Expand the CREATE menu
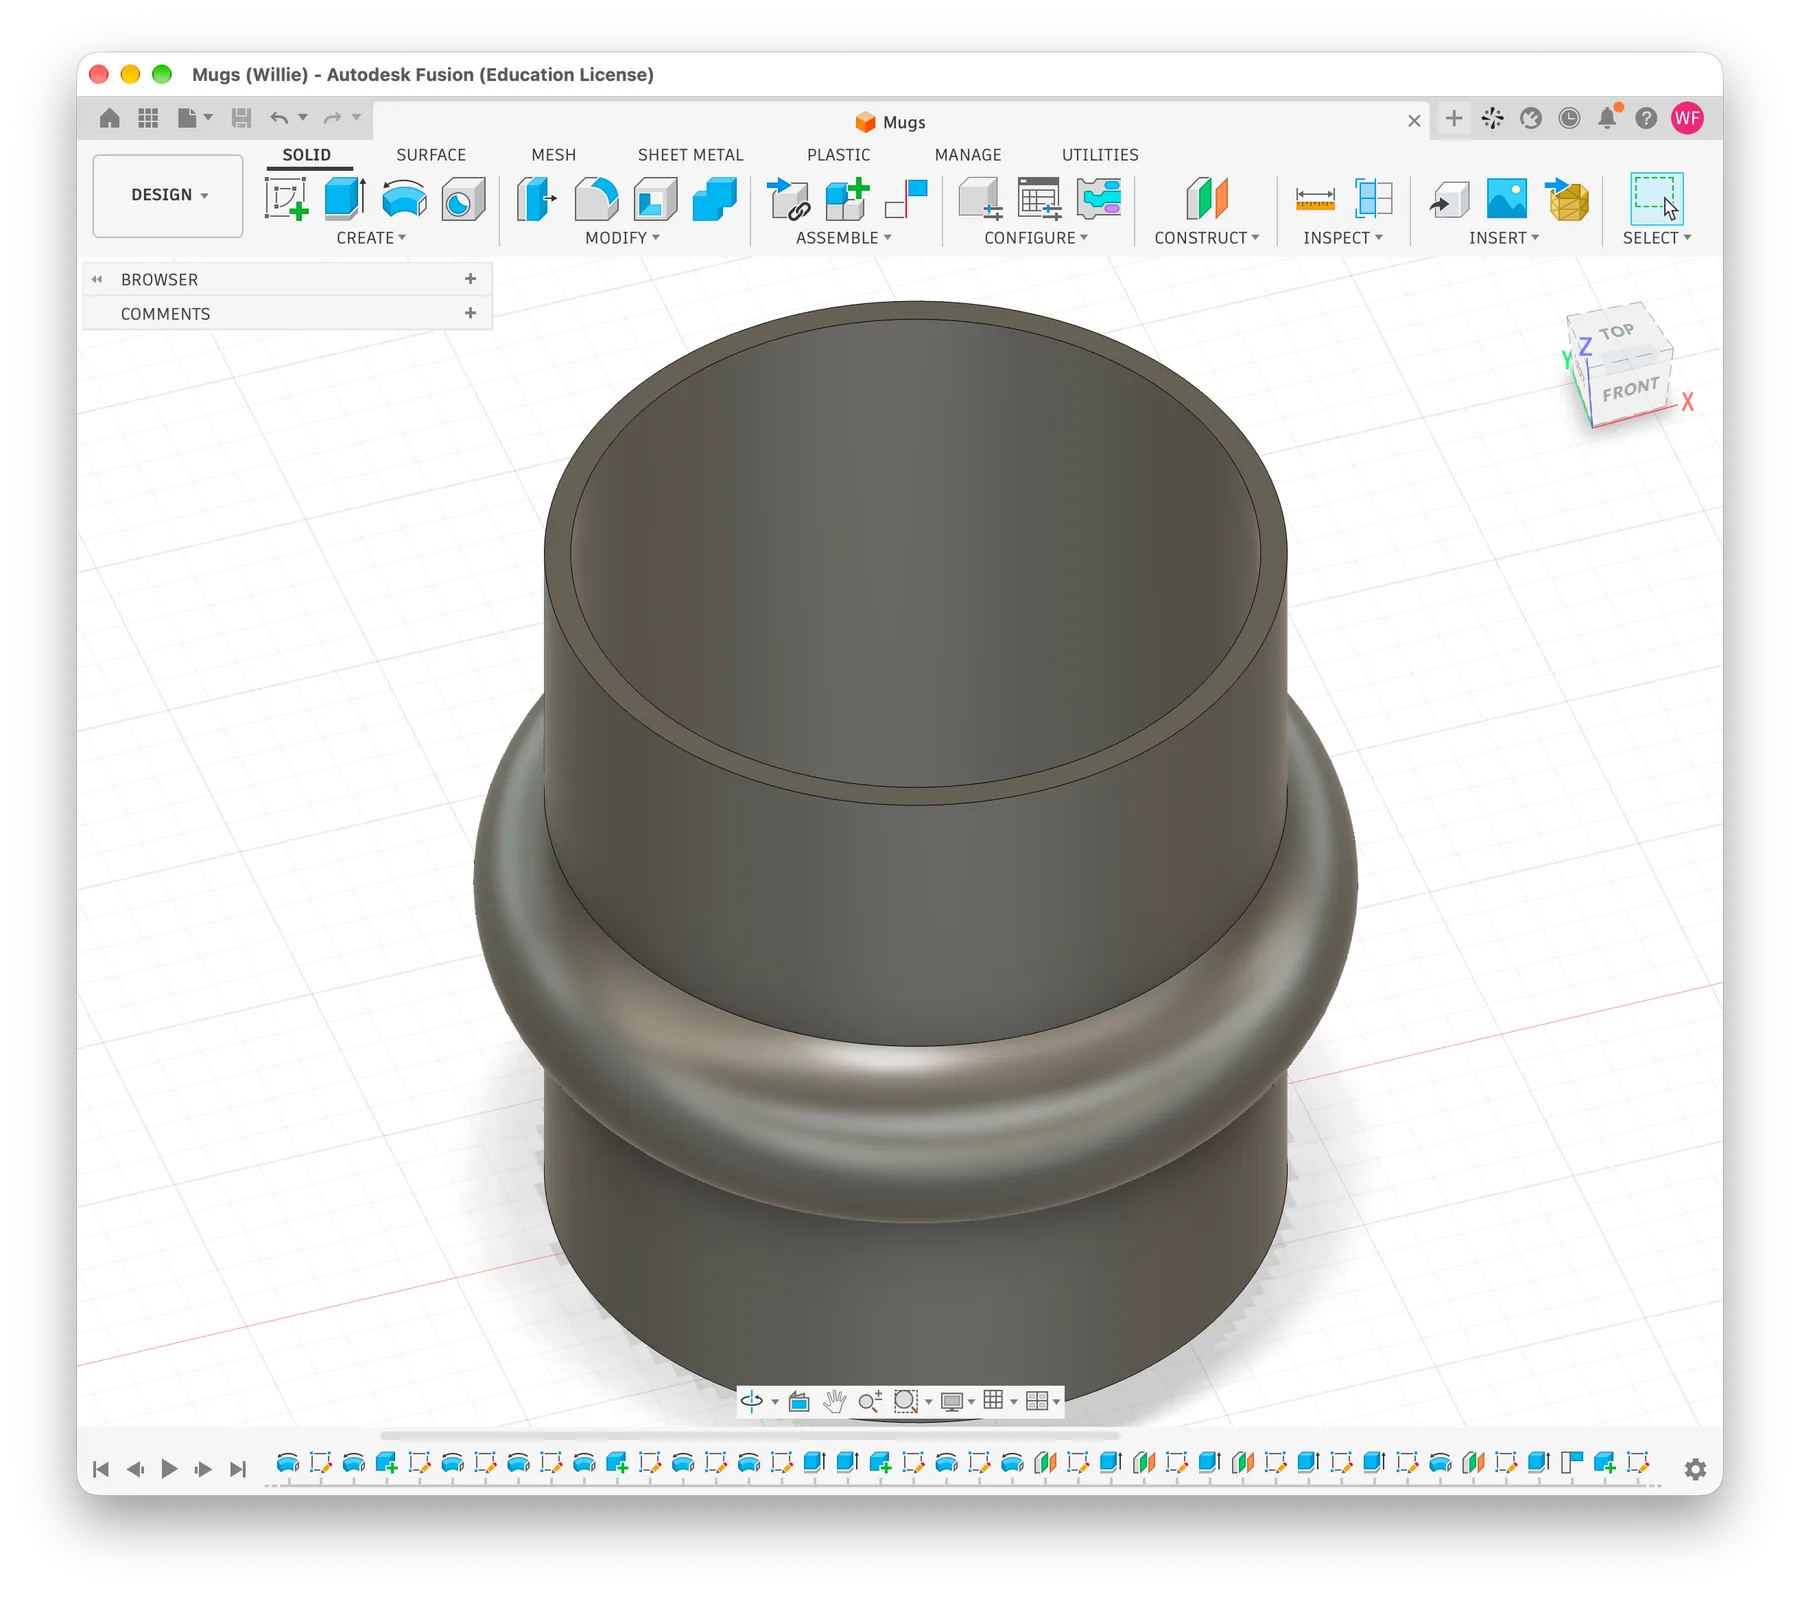 coord(371,238)
